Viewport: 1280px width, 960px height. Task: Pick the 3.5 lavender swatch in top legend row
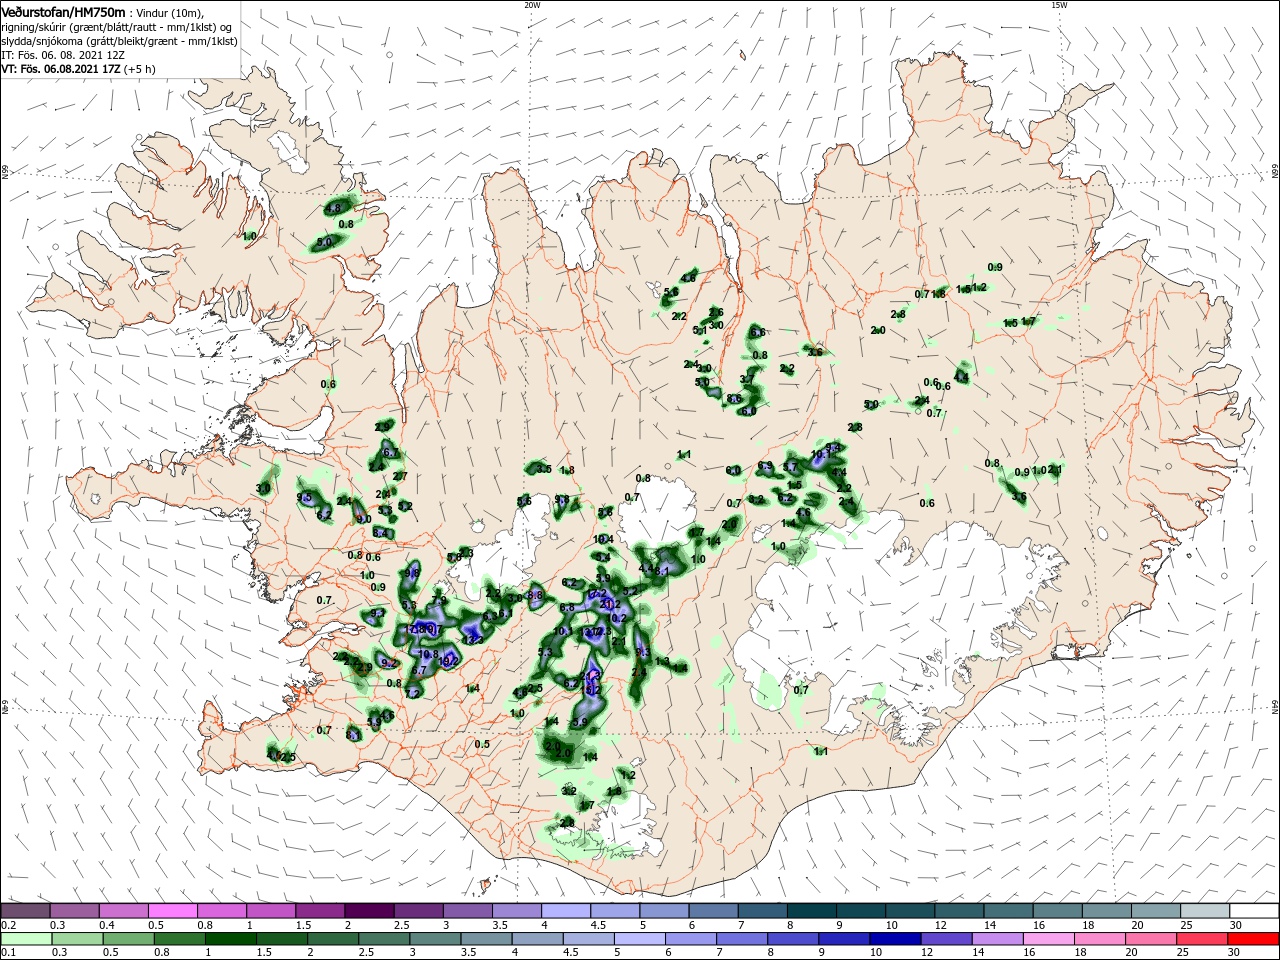pyautogui.click(x=515, y=911)
